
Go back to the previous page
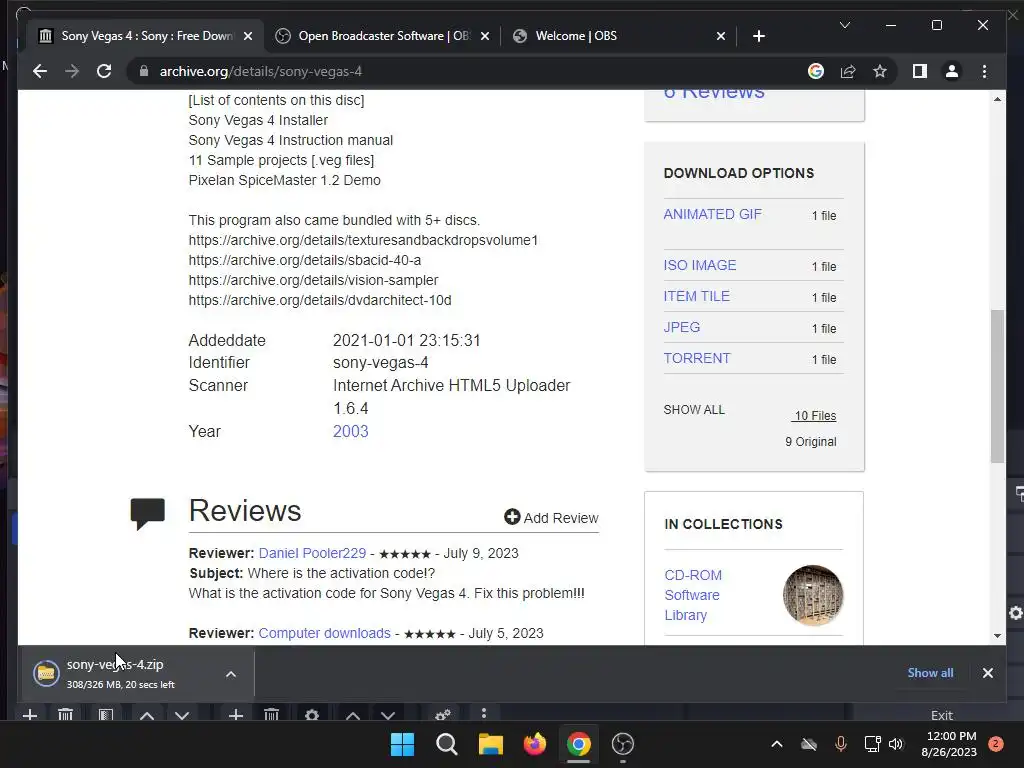click(x=40, y=71)
